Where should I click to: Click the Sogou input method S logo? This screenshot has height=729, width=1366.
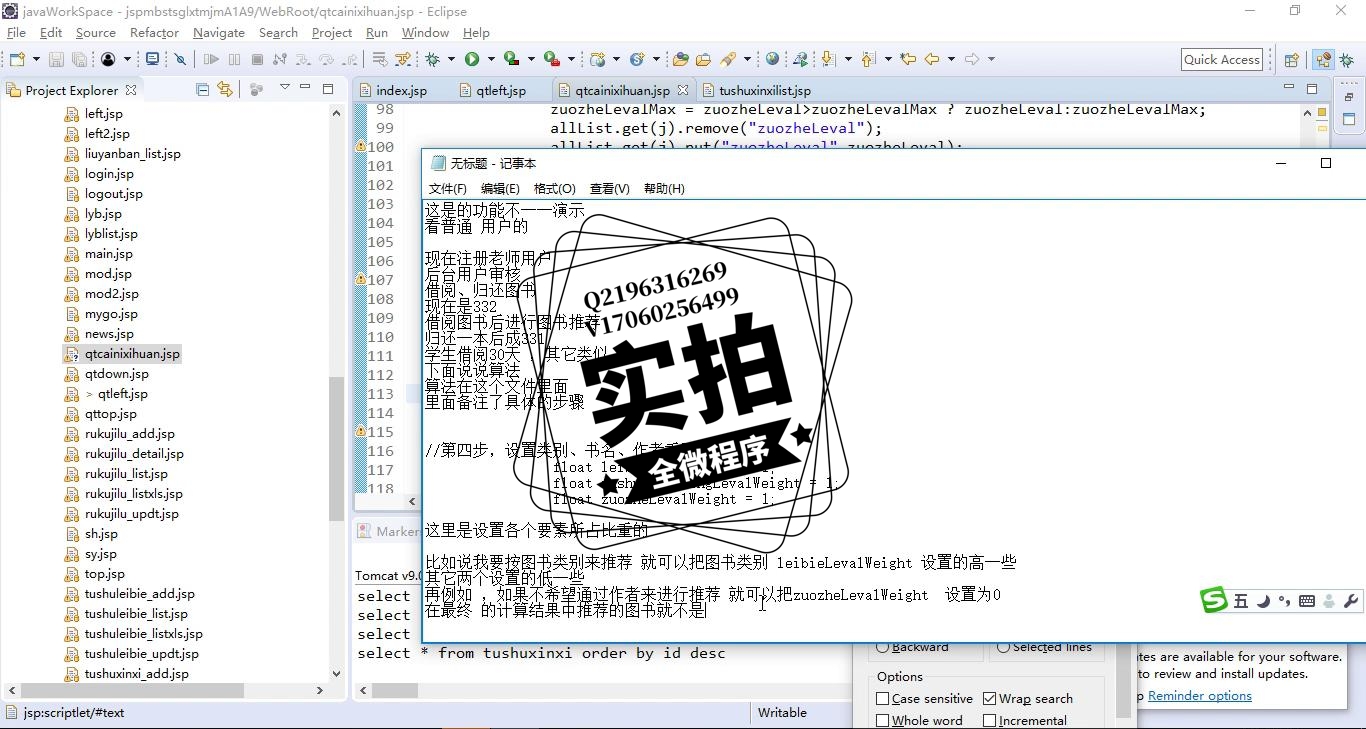(1214, 599)
